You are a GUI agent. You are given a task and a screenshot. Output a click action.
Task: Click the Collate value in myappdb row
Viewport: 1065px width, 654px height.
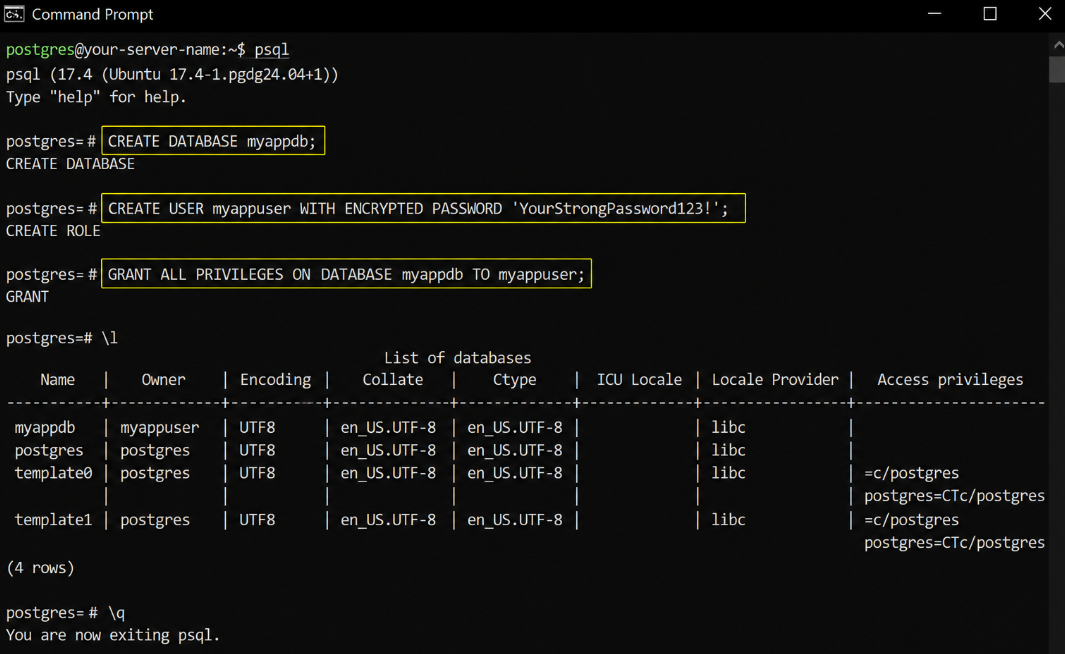pos(389,428)
